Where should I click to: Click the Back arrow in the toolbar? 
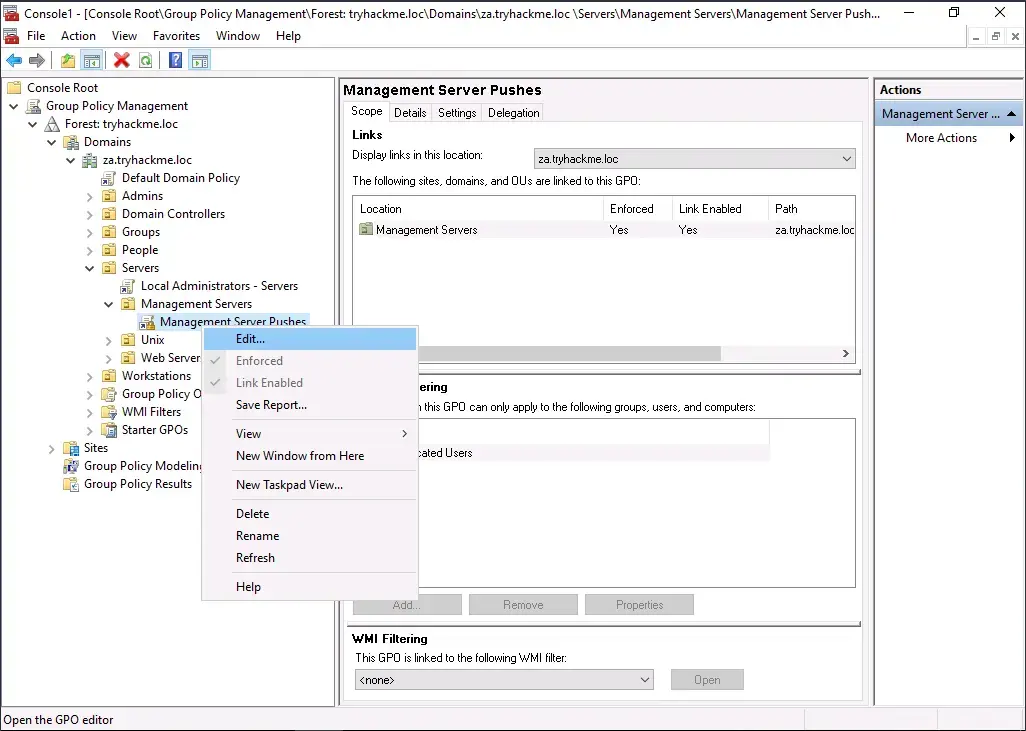tap(14, 61)
